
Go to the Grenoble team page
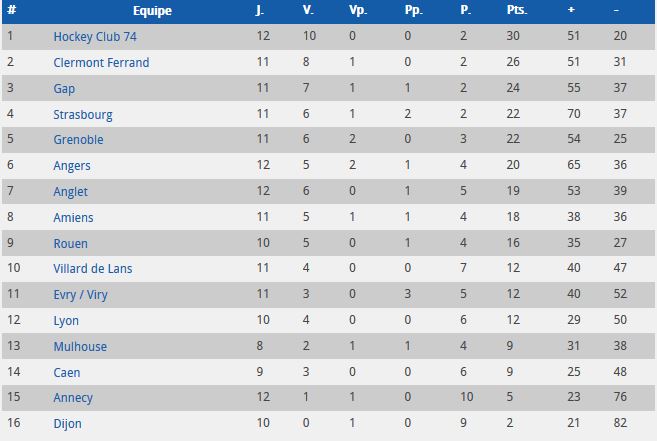click(x=78, y=140)
